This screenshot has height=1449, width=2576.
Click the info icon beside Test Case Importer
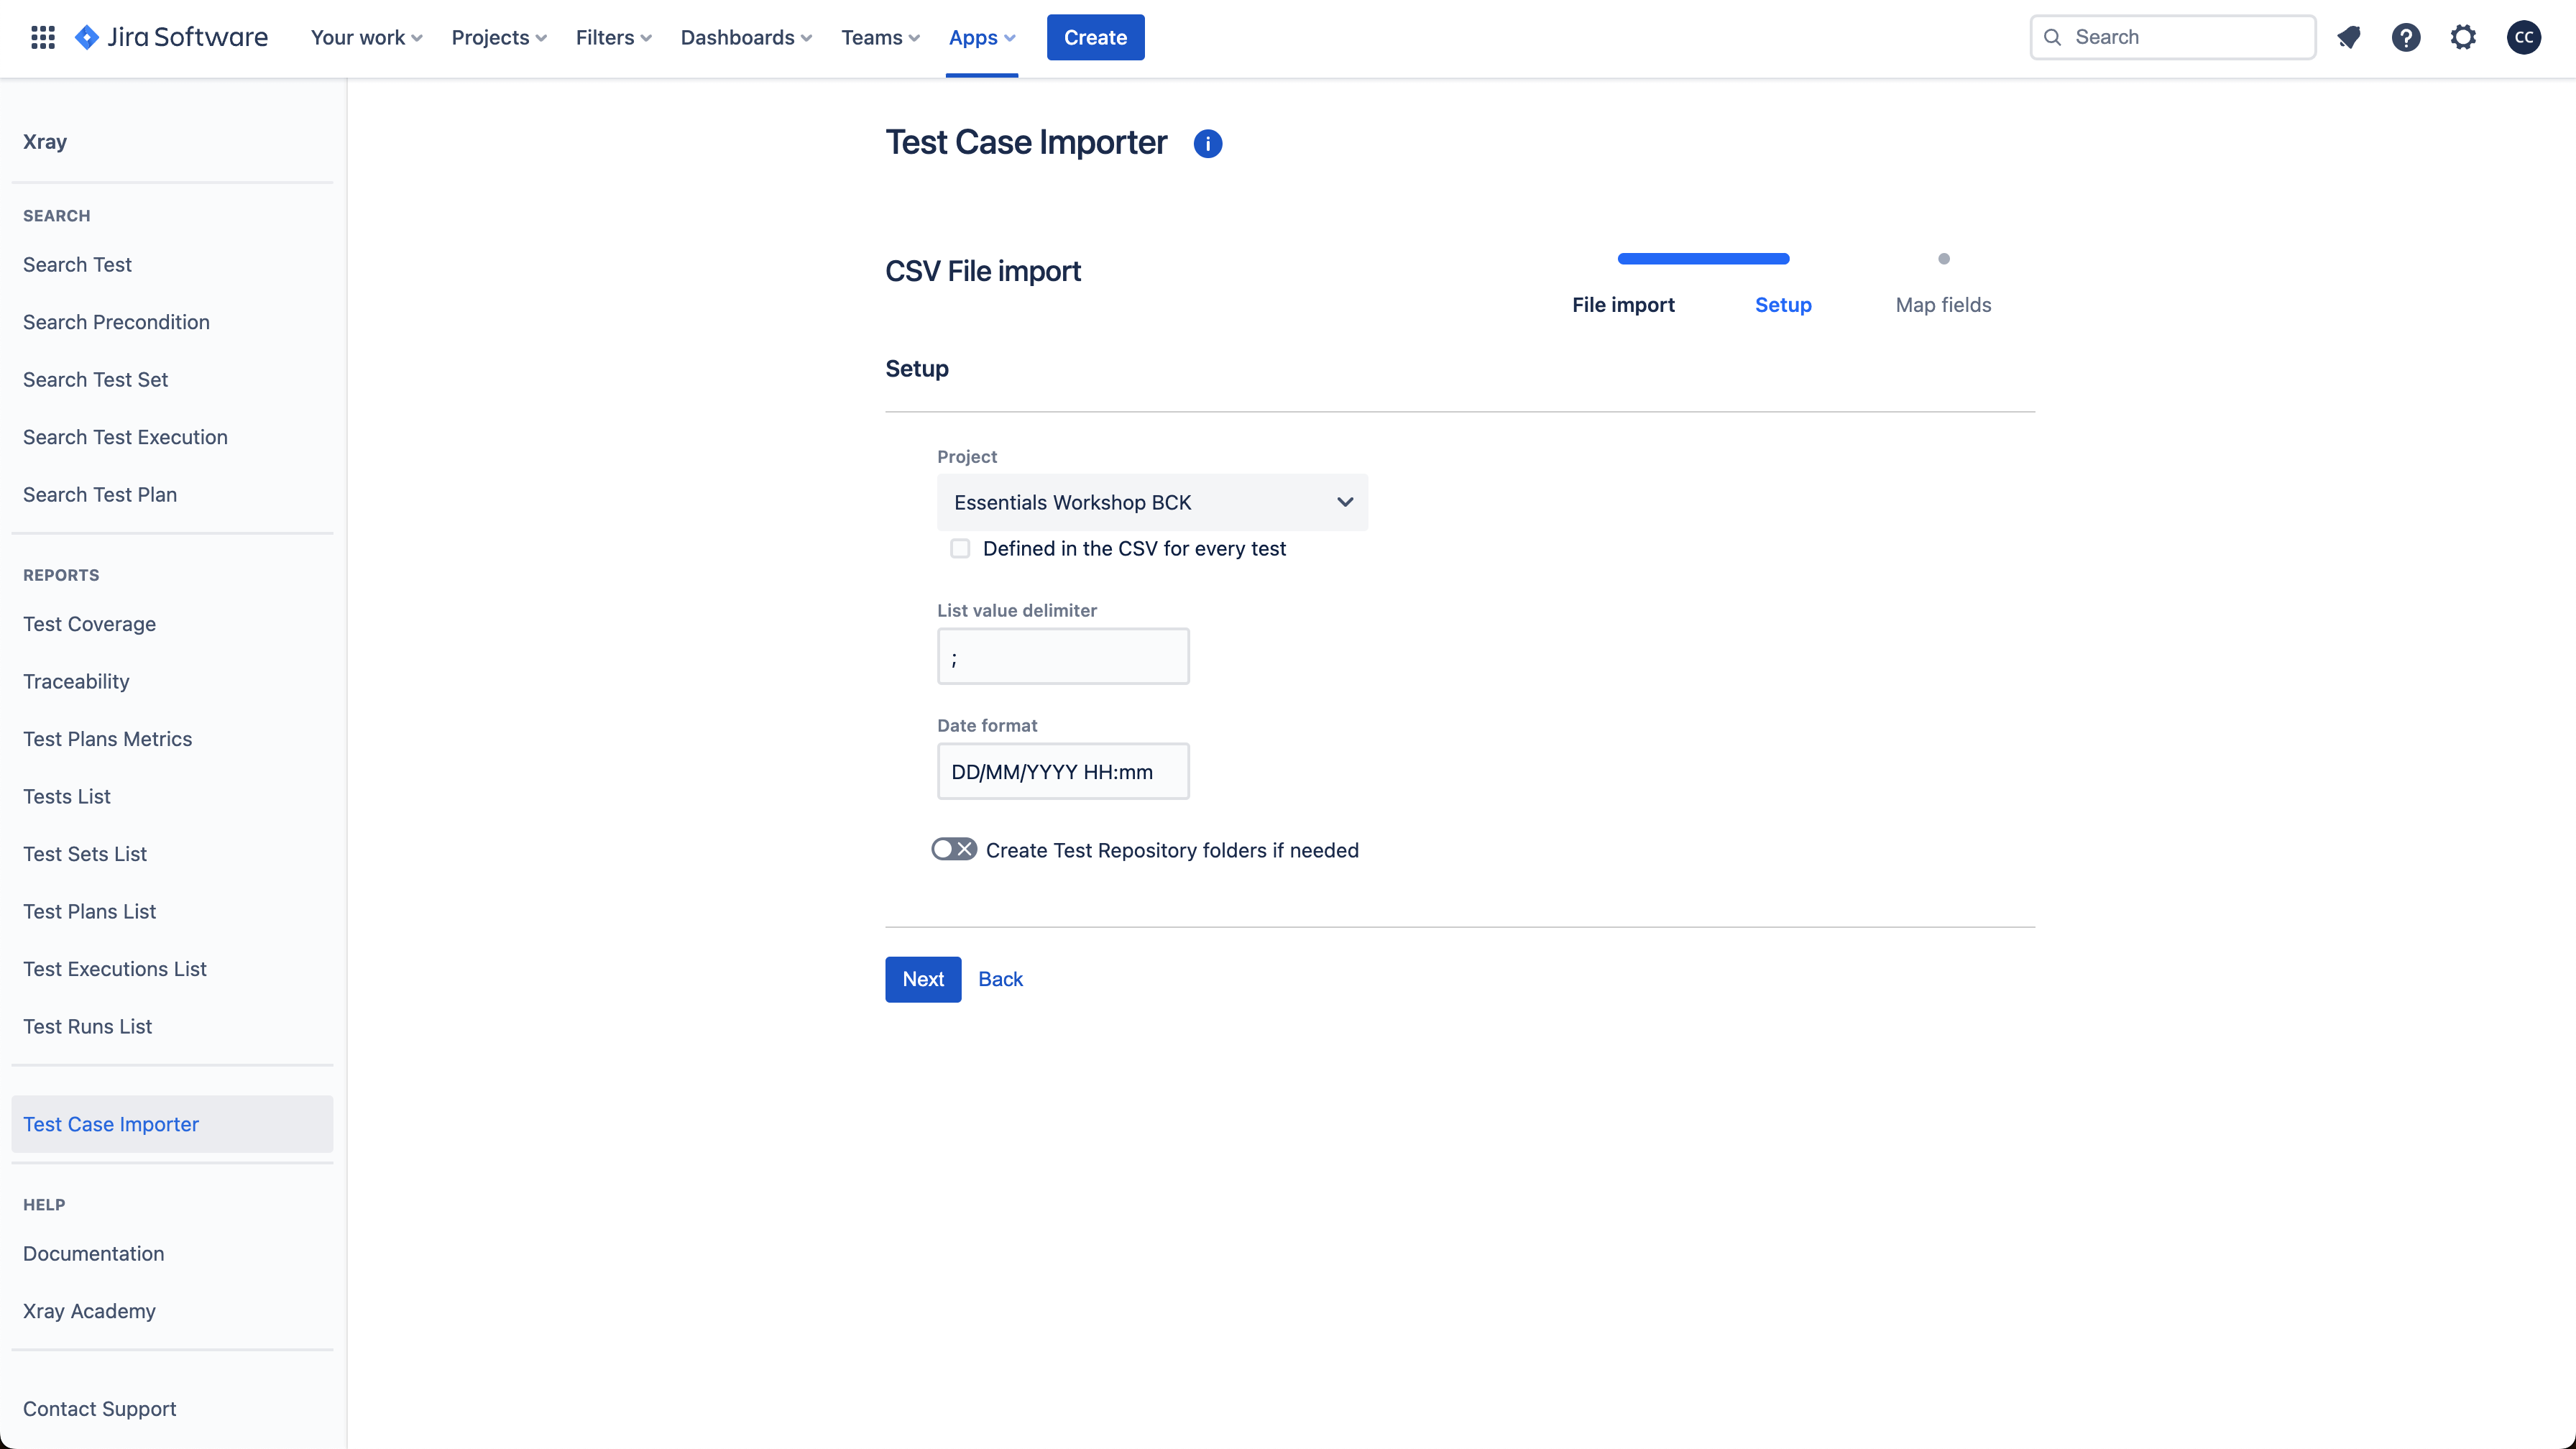click(x=1208, y=143)
